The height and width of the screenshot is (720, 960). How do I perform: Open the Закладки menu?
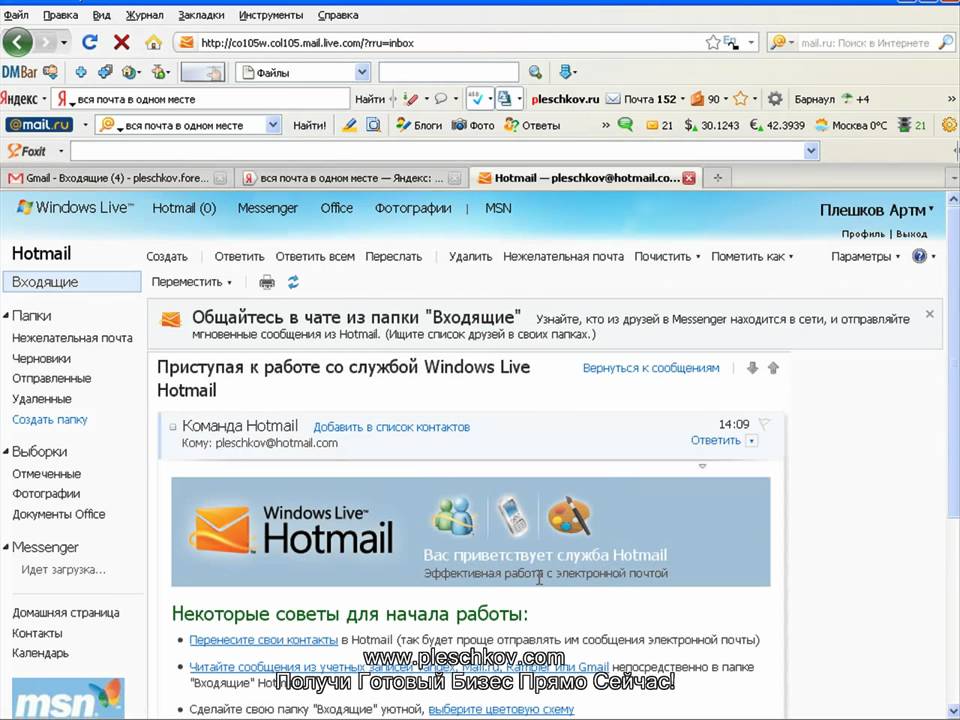[x=201, y=15]
